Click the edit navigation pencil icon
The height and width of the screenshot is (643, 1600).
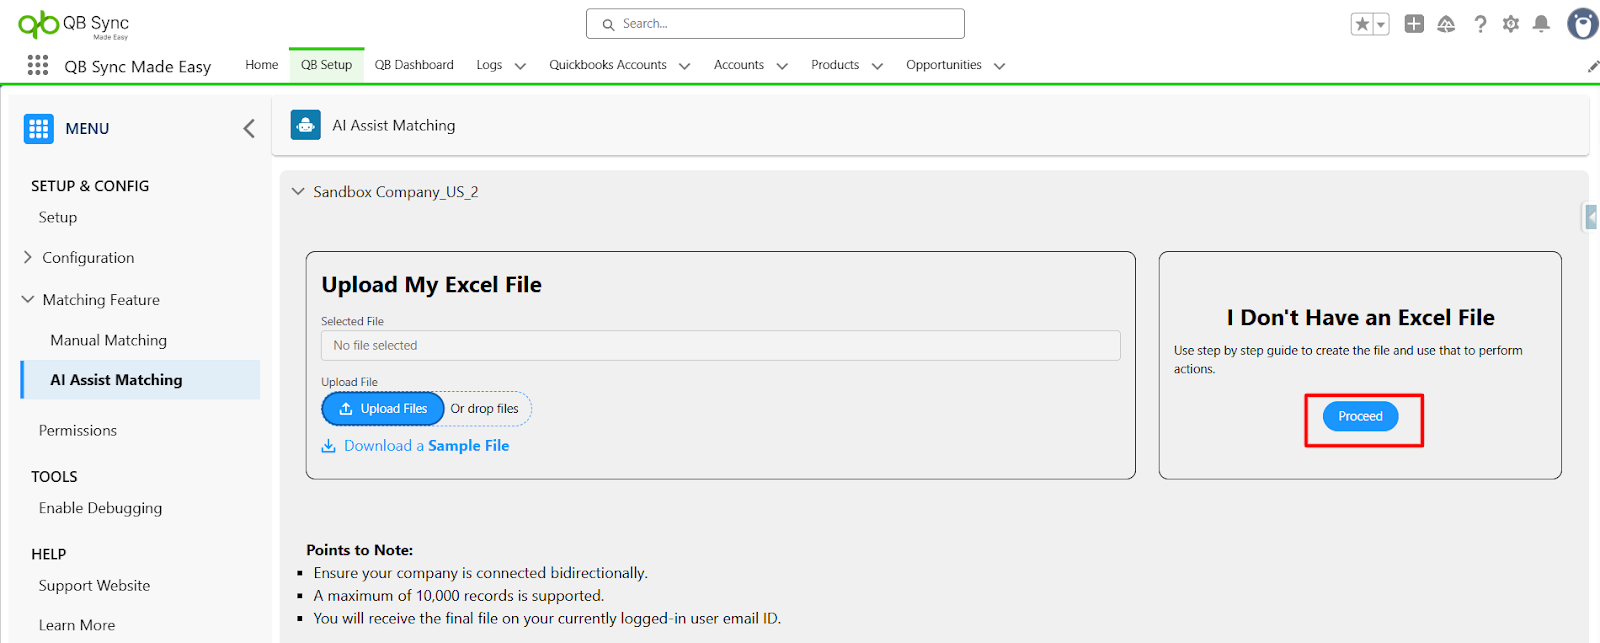tap(1593, 66)
